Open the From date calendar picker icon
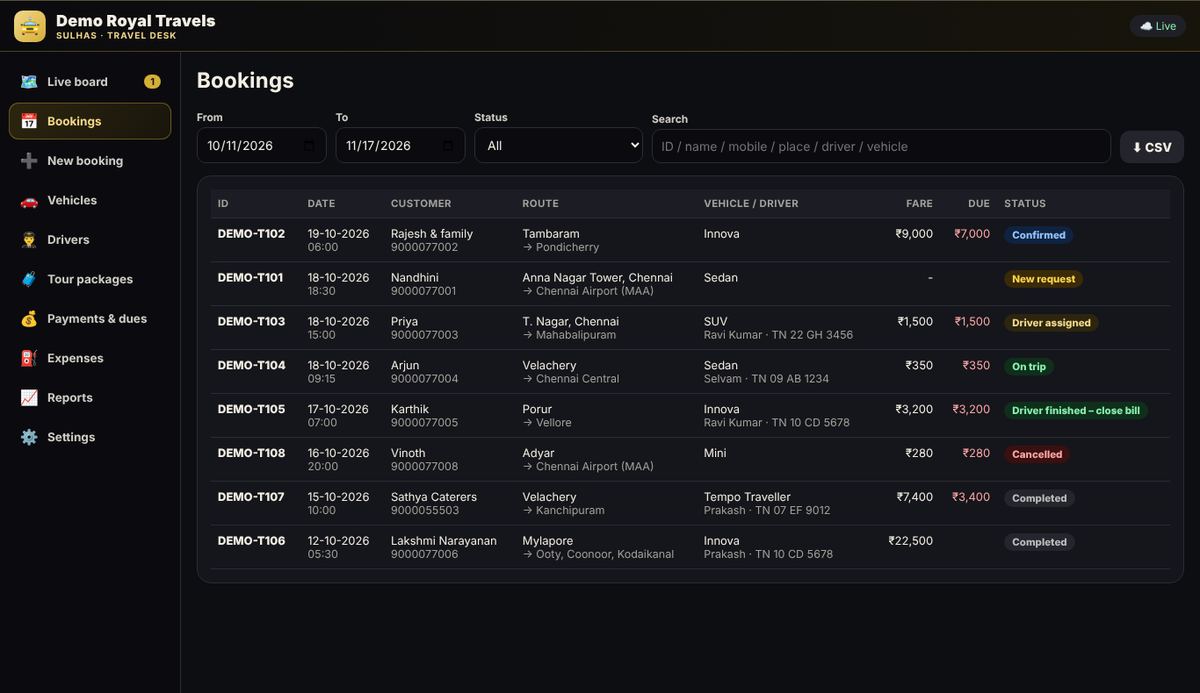Viewport: 1200px width, 693px height. [x=309, y=146]
